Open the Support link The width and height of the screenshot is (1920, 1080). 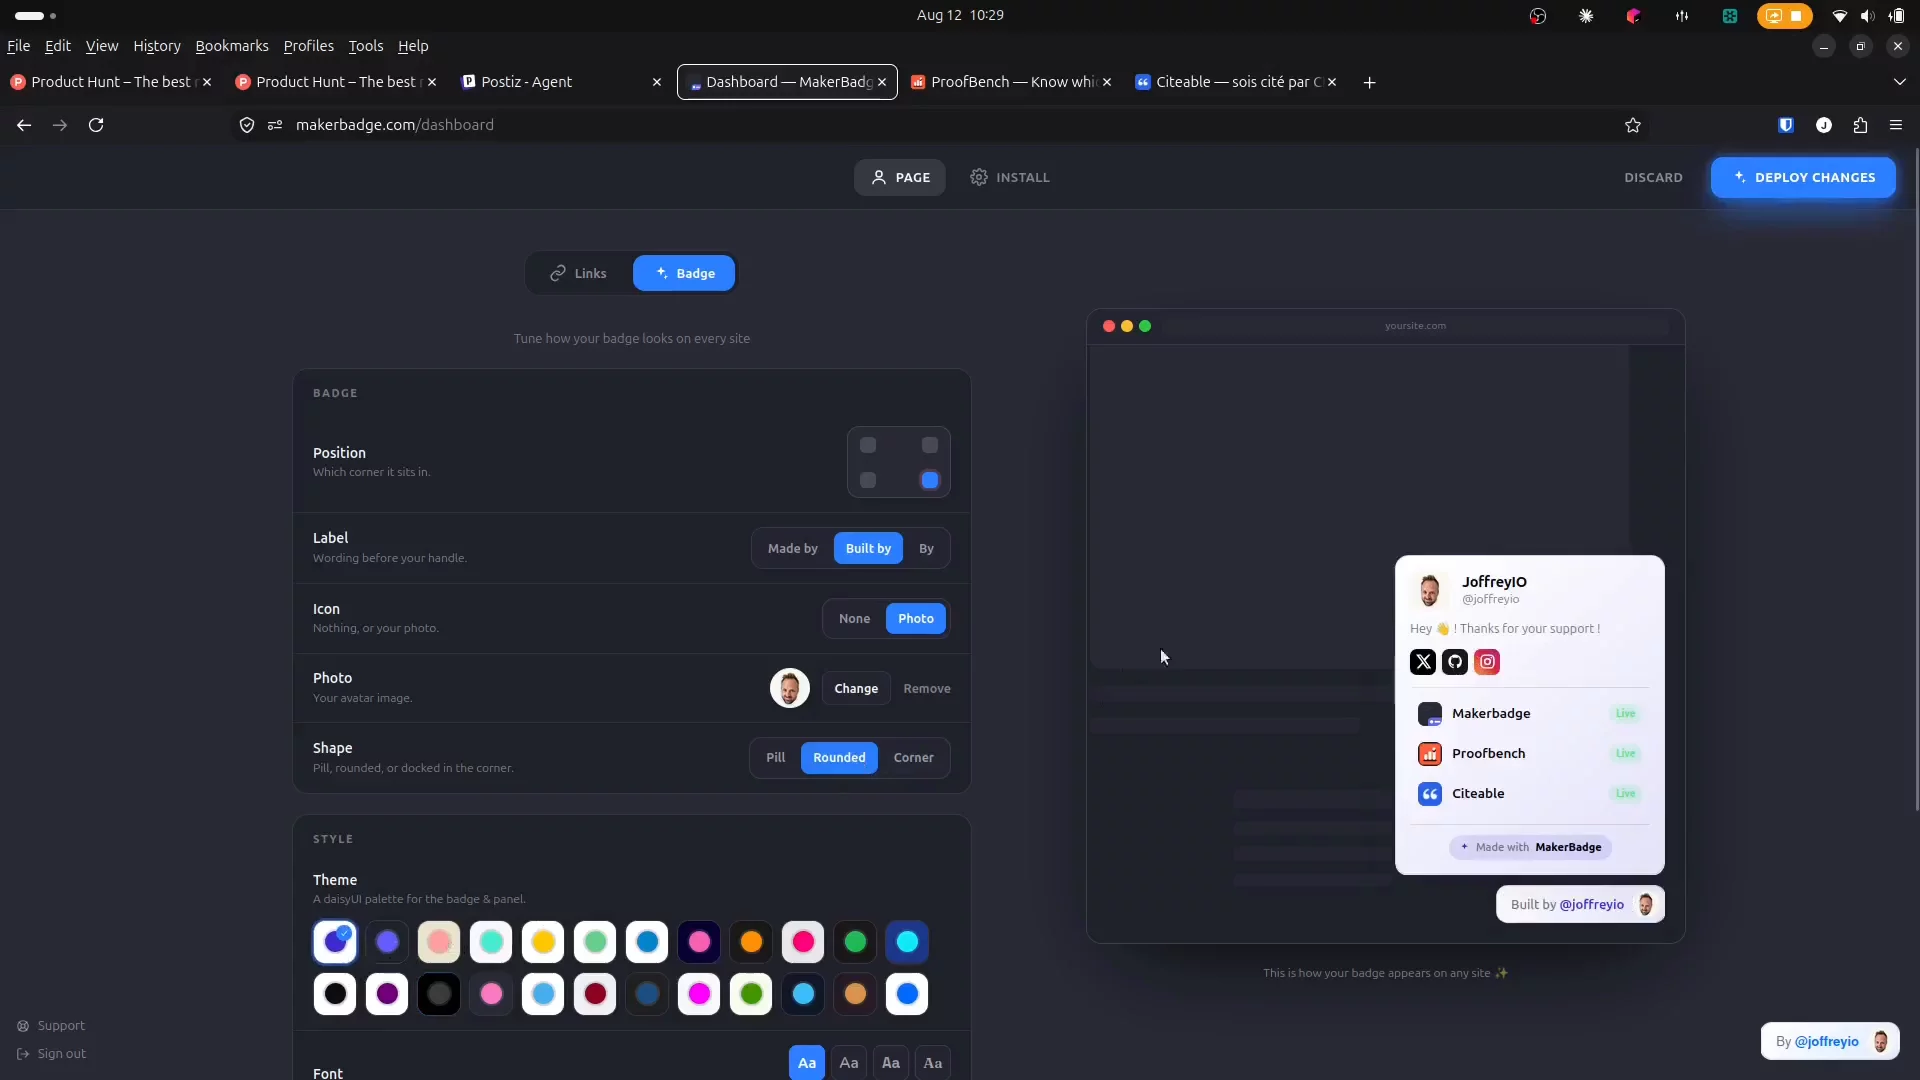point(51,1026)
